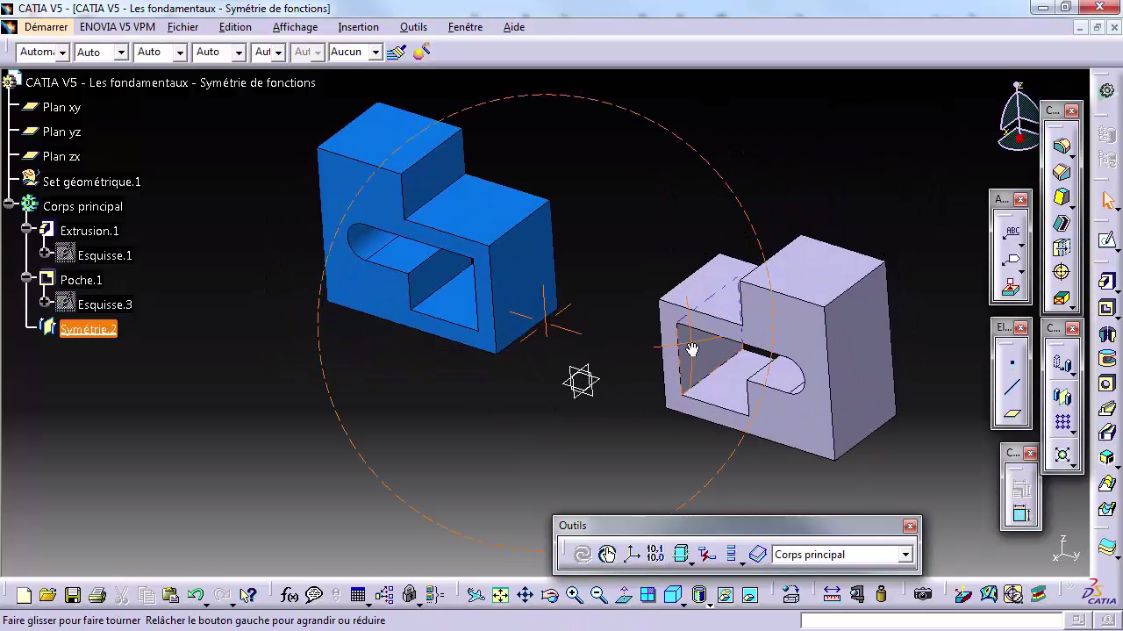Toggle the Hide/Show visibility mode
The width and height of the screenshot is (1123, 631).
tap(725, 594)
